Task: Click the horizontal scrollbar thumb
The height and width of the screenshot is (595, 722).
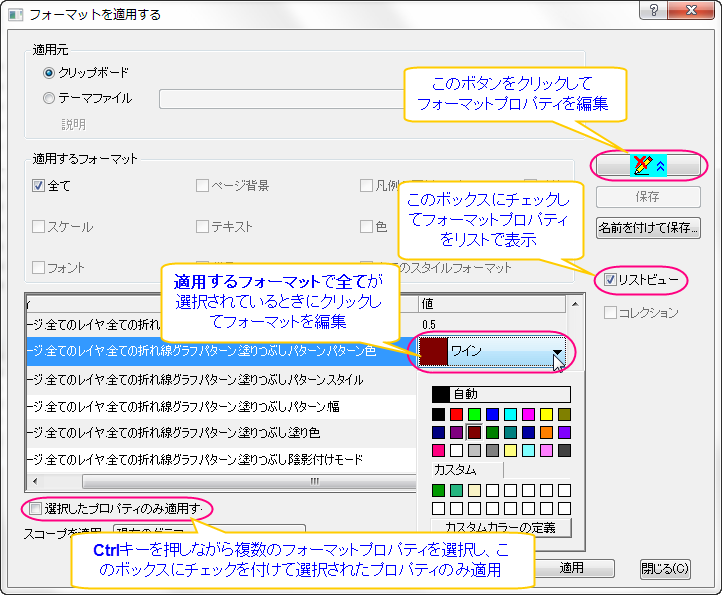Action: [x=249, y=482]
